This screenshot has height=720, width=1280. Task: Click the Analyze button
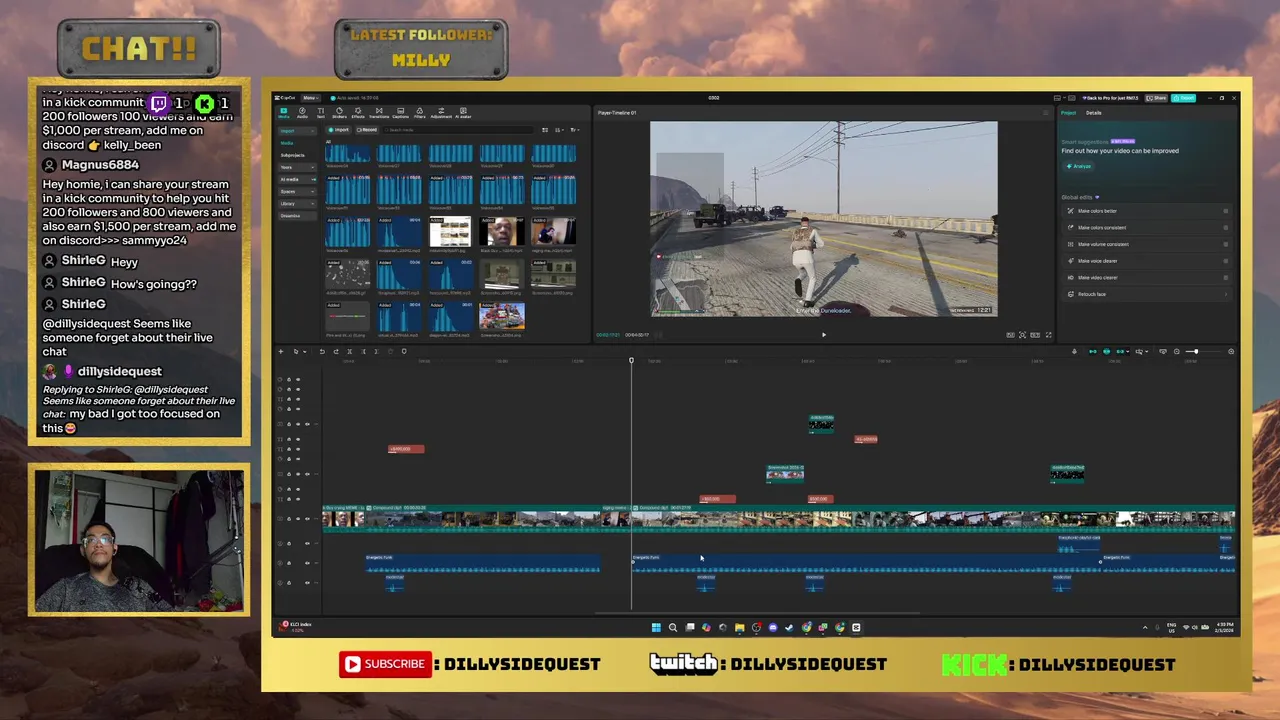(1079, 166)
